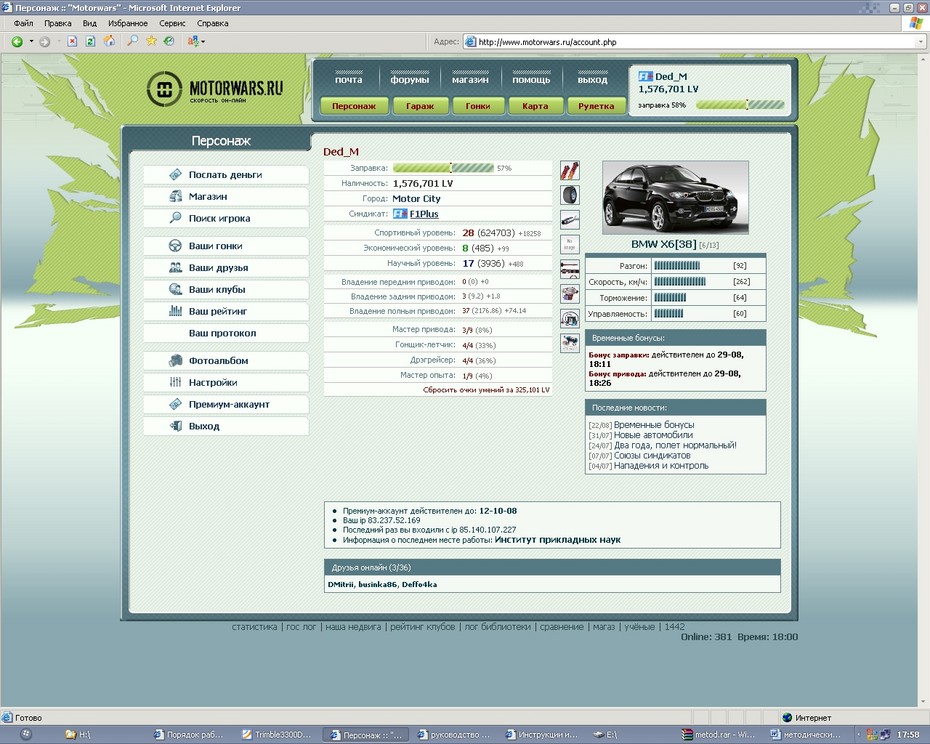Viewport: 930px width, 744px height.
Task: Open Ваши друзья in the sidebar
Action: pyautogui.click(x=226, y=268)
